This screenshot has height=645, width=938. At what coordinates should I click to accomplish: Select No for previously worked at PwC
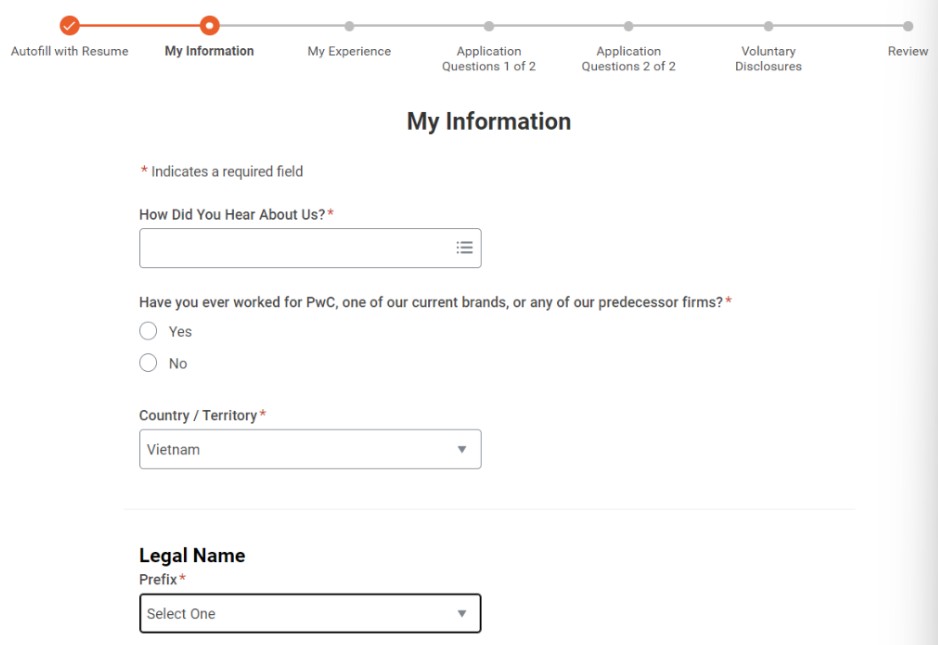149,363
